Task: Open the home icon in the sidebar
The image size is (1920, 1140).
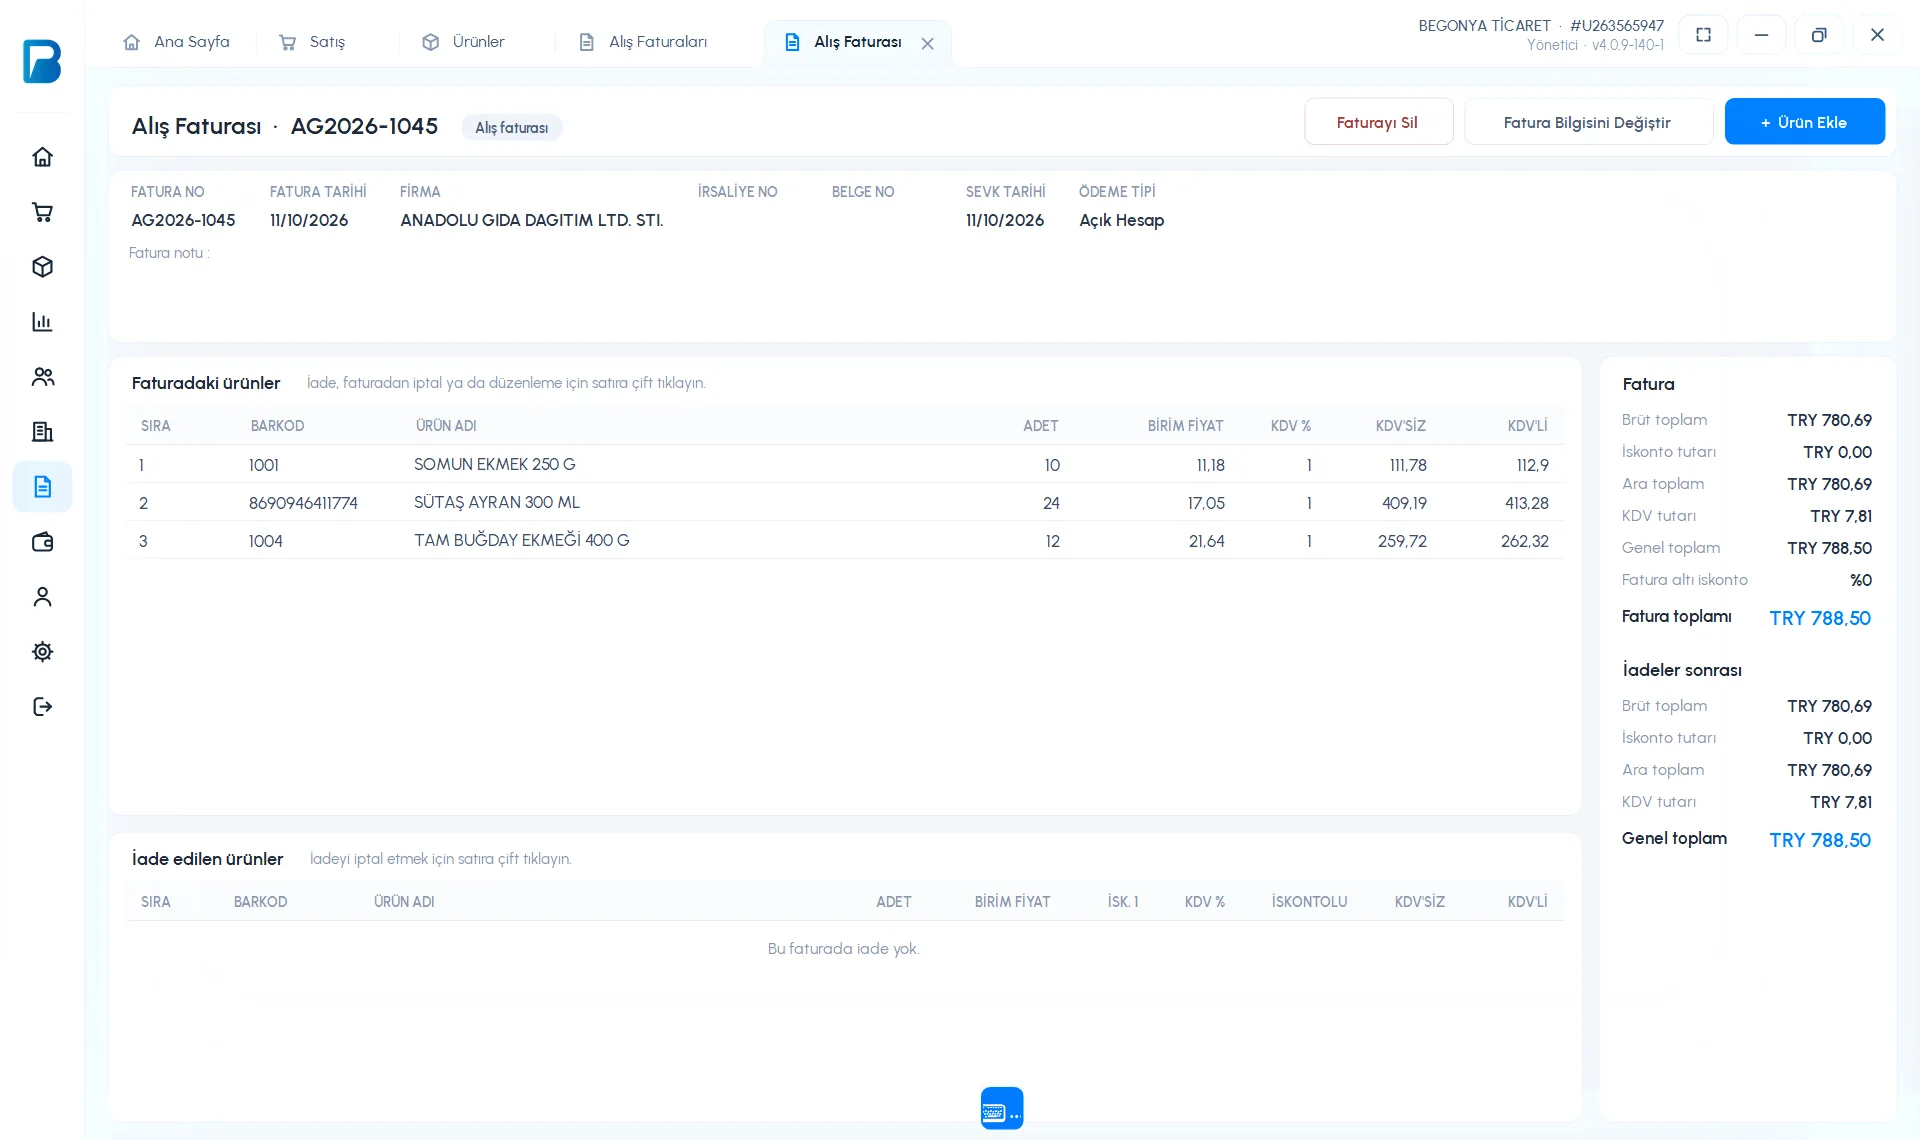Action: (x=42, y=157)
